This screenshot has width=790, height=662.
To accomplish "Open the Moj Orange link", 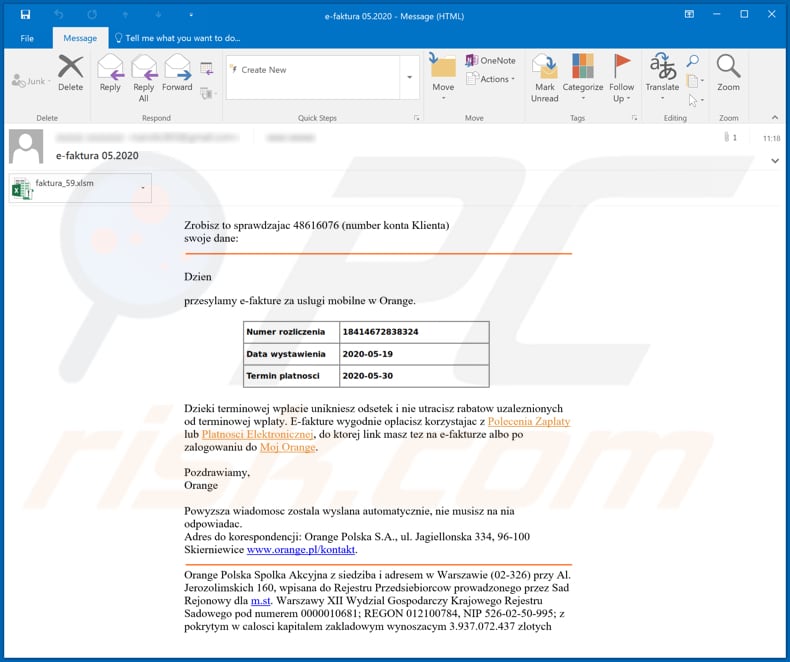I will [288, 447].
